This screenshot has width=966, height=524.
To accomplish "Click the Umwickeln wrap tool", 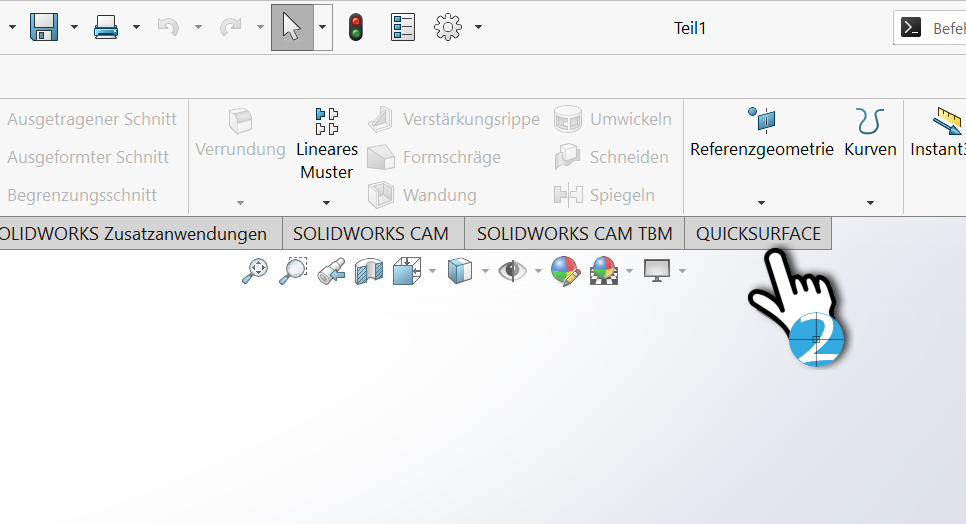I will point(612,119).
